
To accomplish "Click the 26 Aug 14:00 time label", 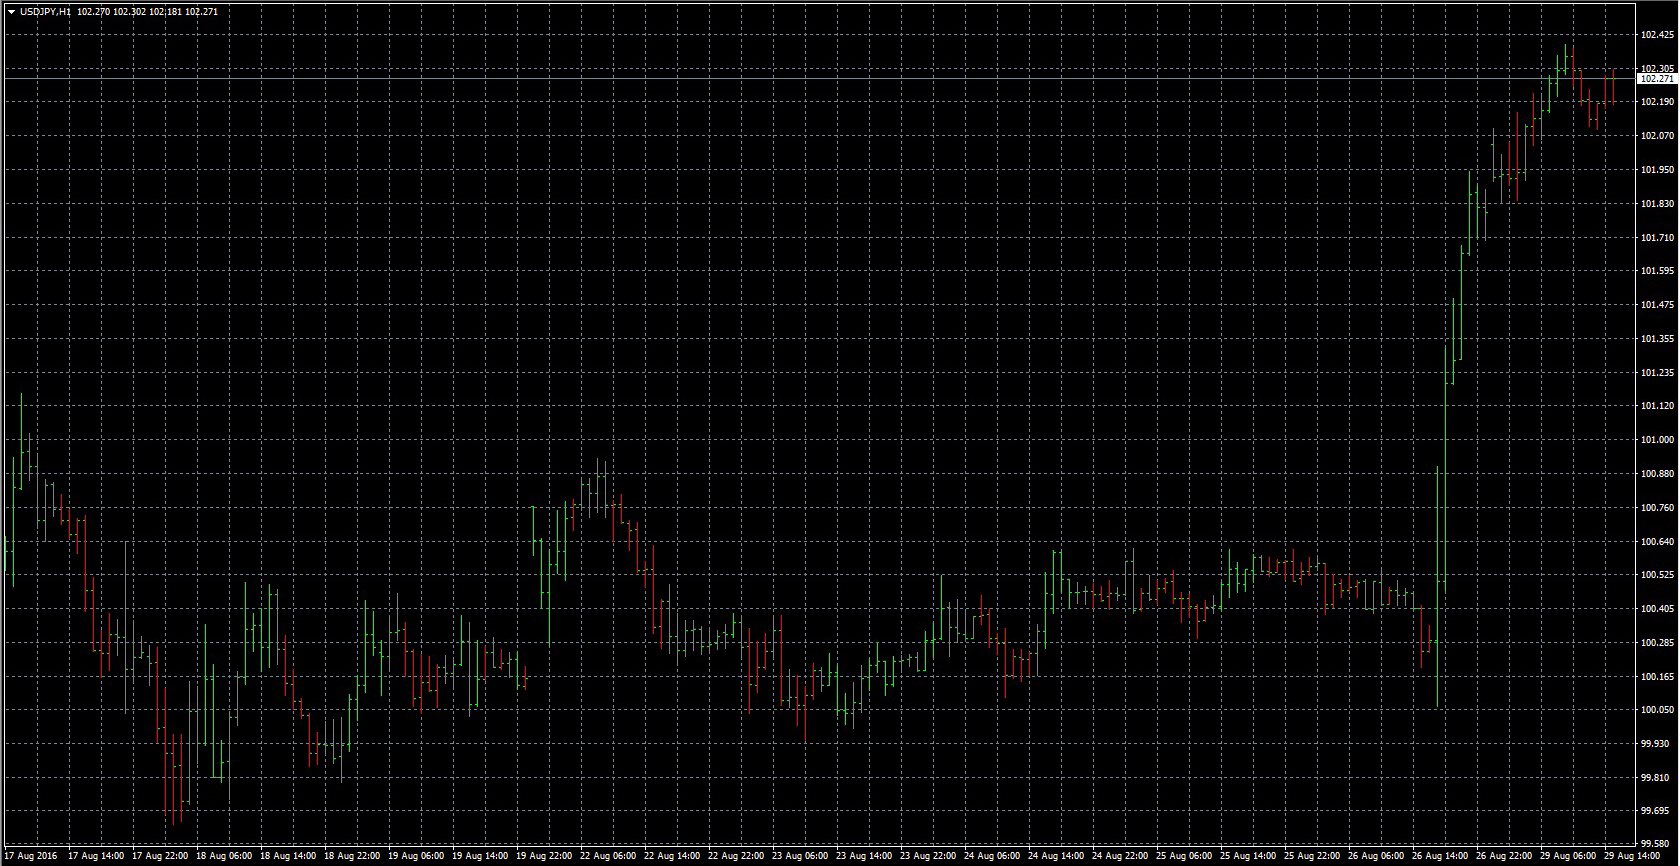I will tap(1440, 857).
